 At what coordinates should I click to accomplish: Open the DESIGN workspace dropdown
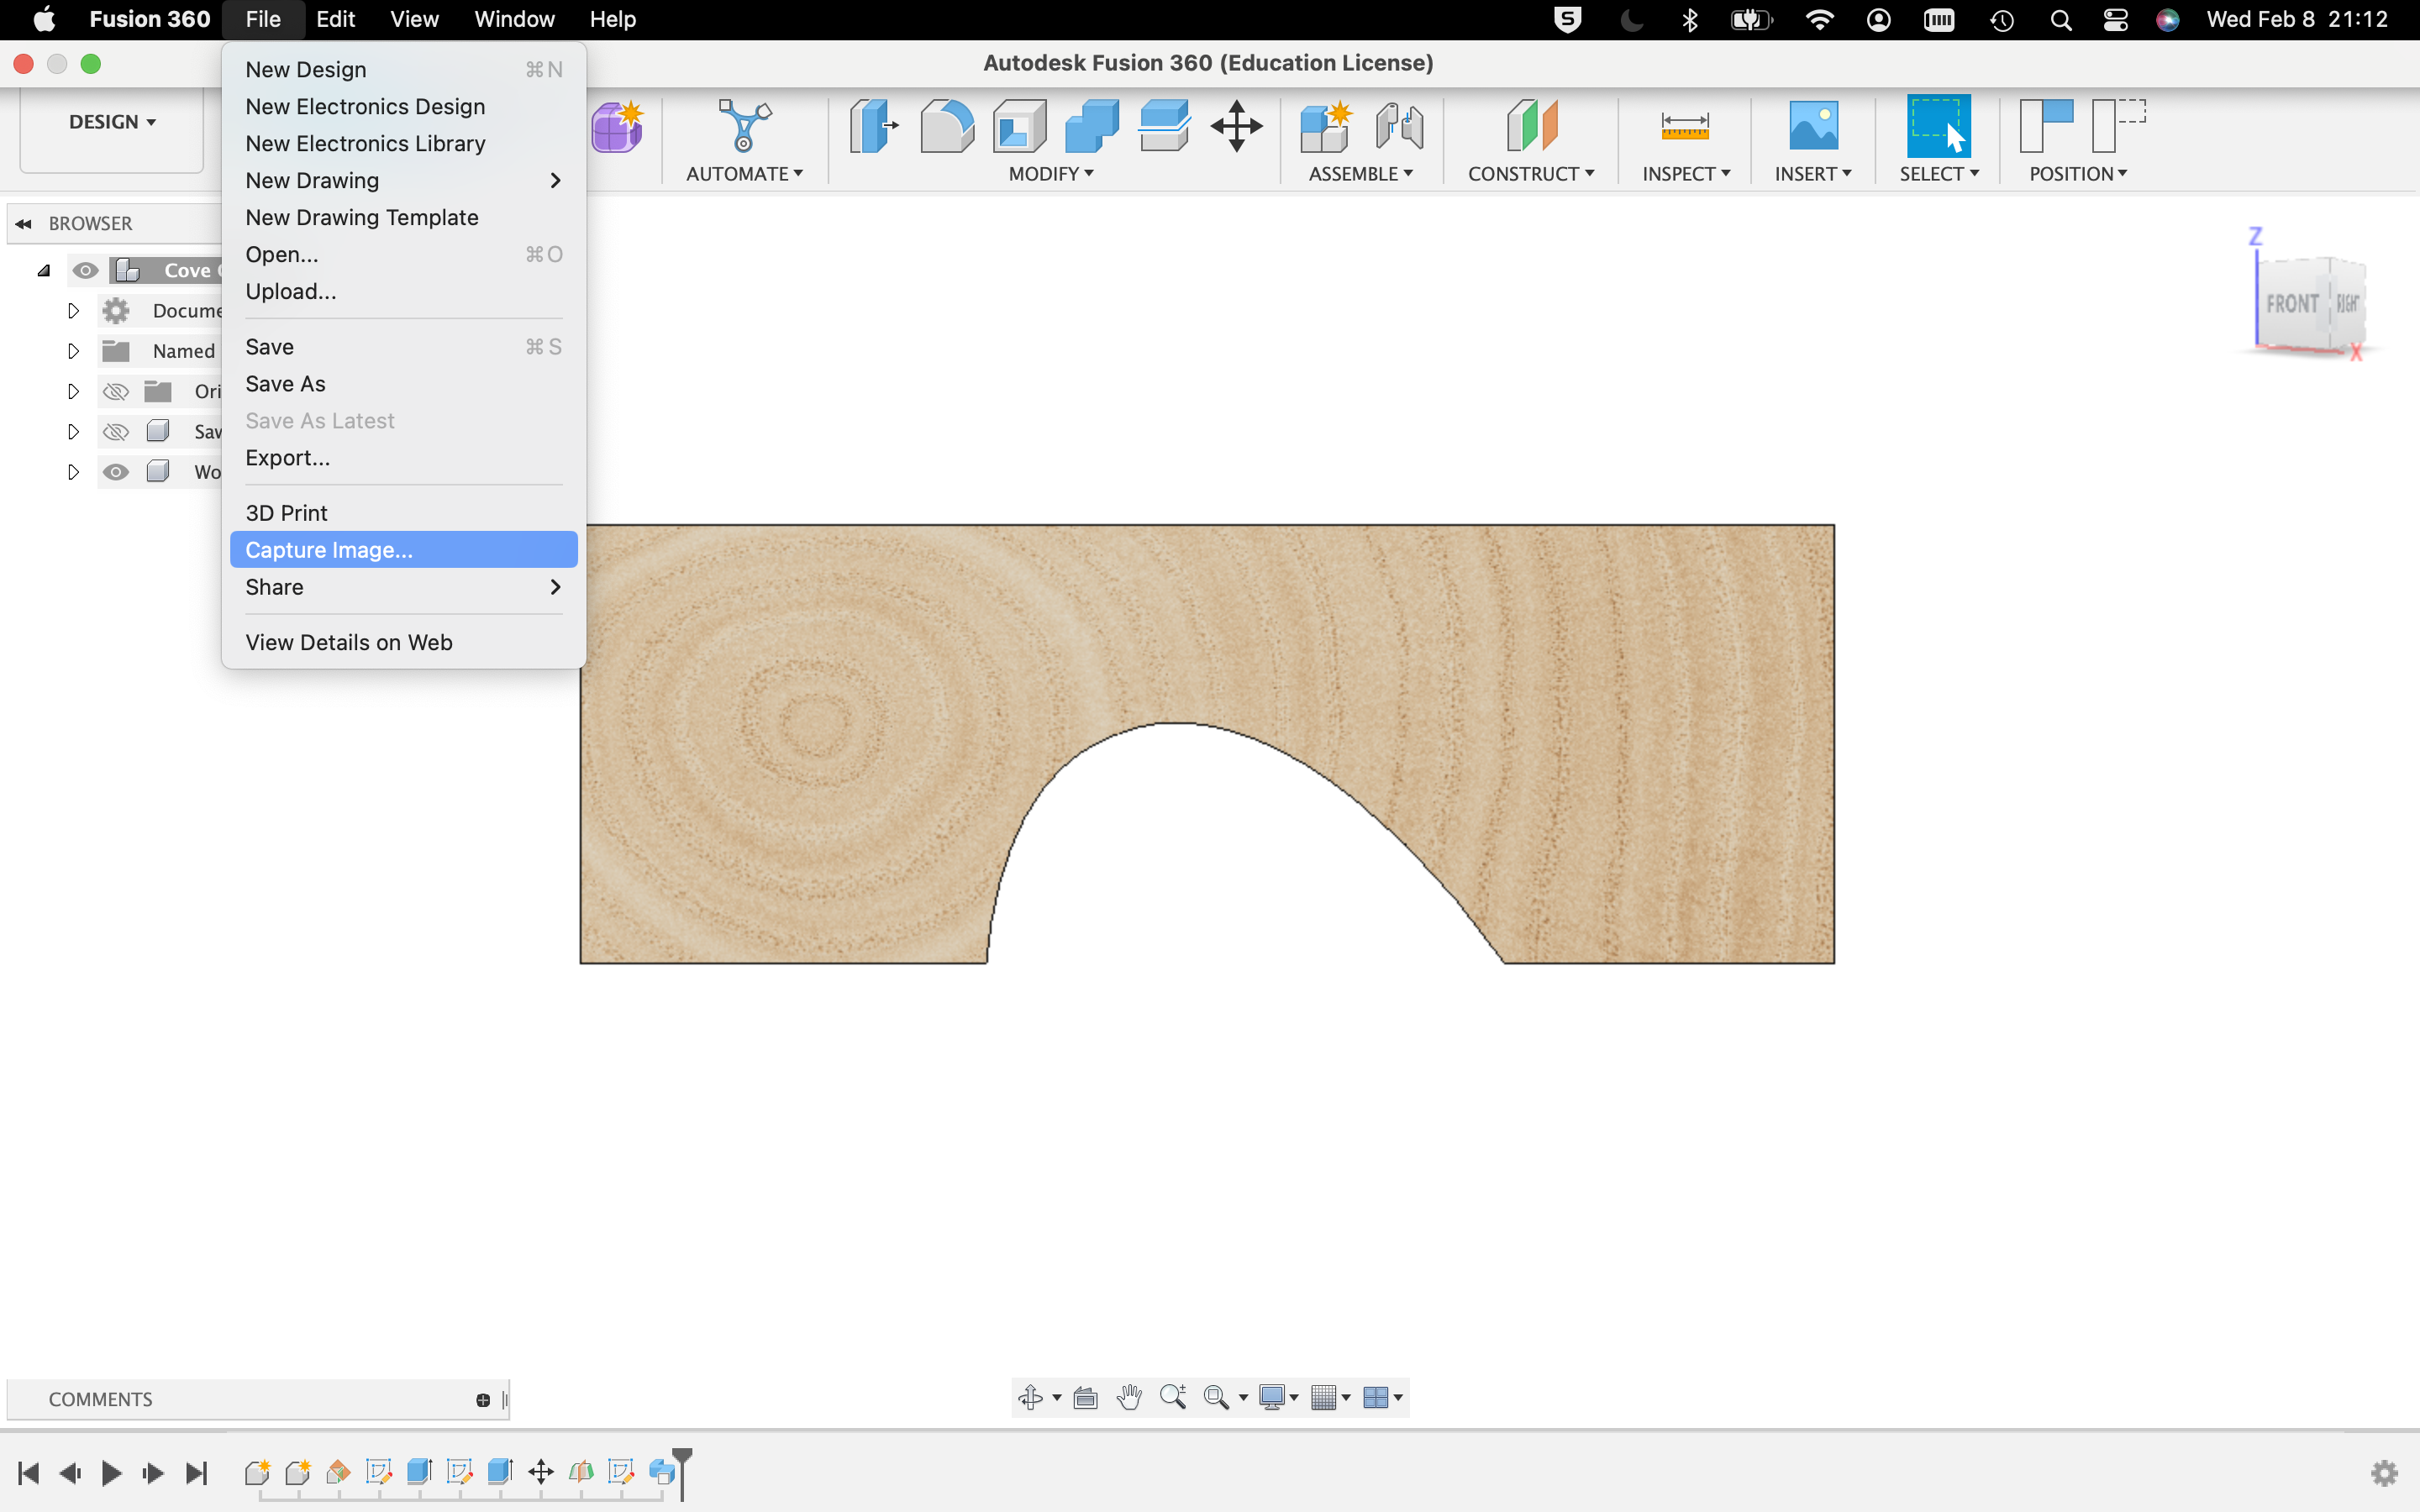click(112, 122)
